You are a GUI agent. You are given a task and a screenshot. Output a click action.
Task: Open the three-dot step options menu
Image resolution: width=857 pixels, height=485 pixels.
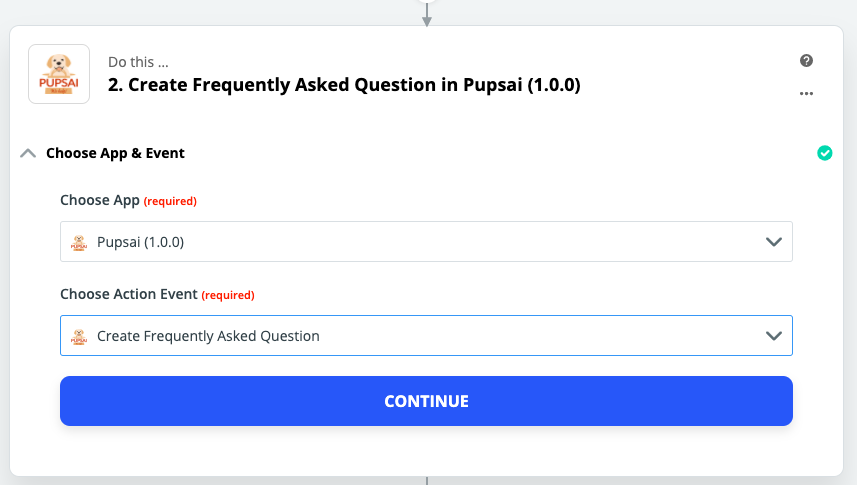click(807, 95)
